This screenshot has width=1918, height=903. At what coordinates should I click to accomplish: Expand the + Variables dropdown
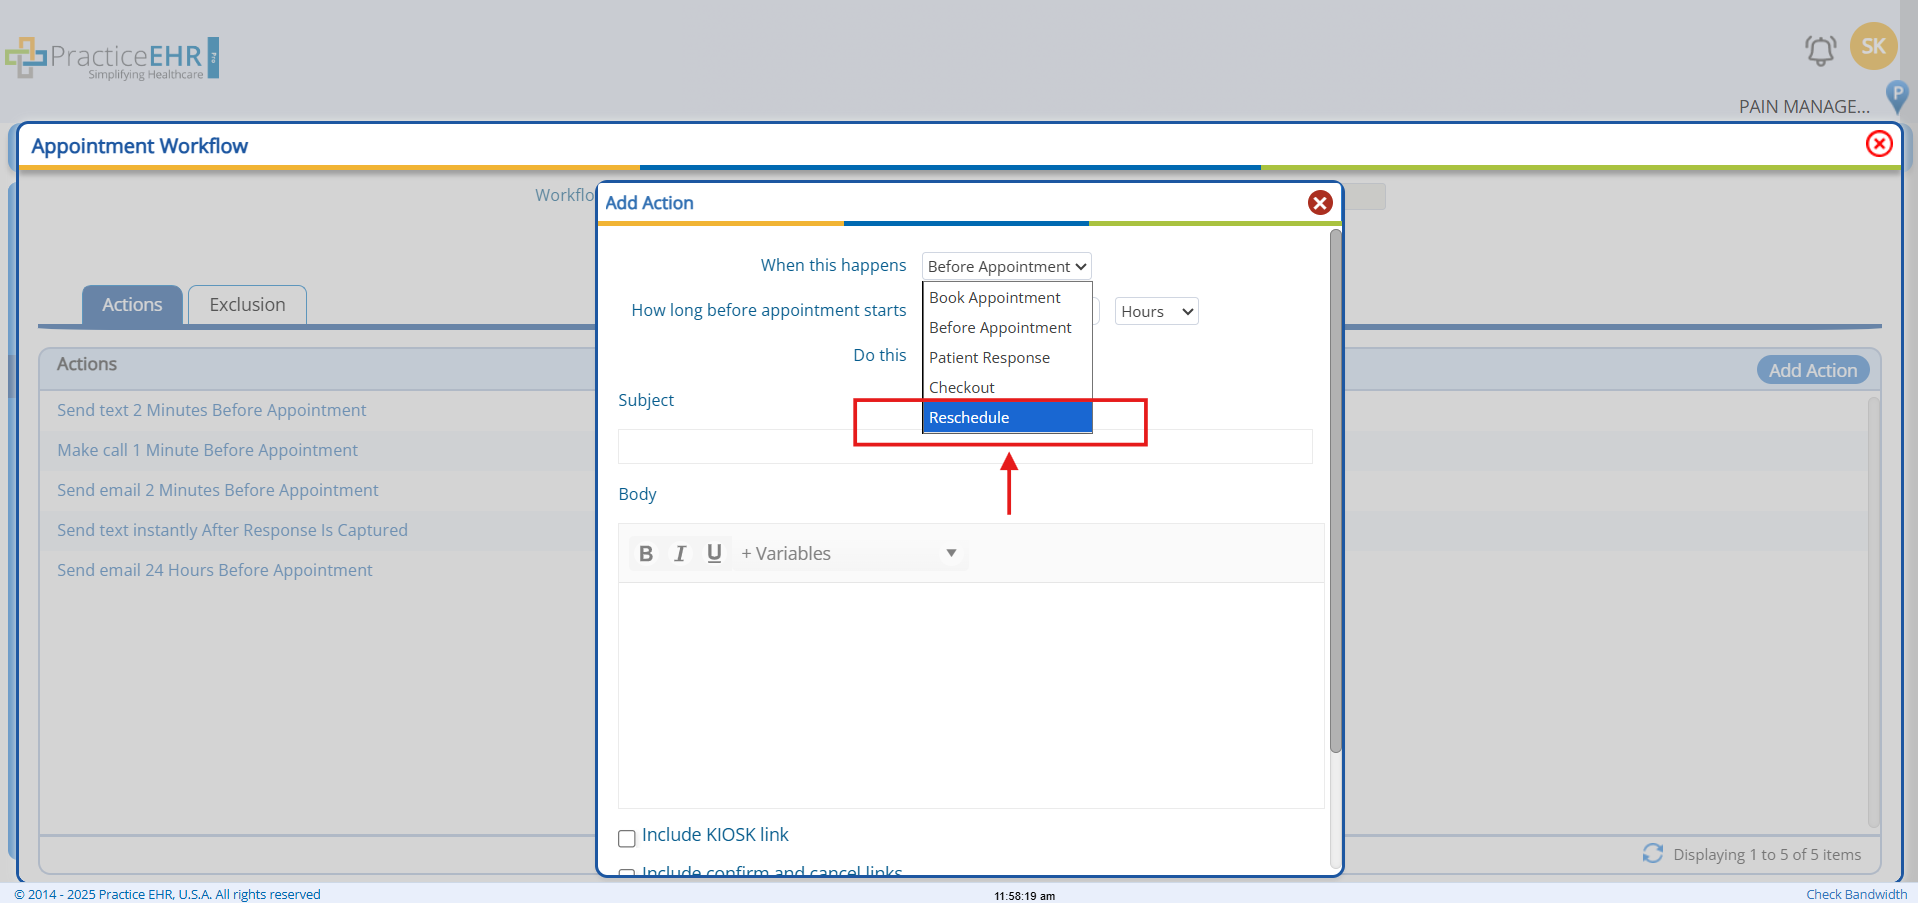[x=849, y=554]
